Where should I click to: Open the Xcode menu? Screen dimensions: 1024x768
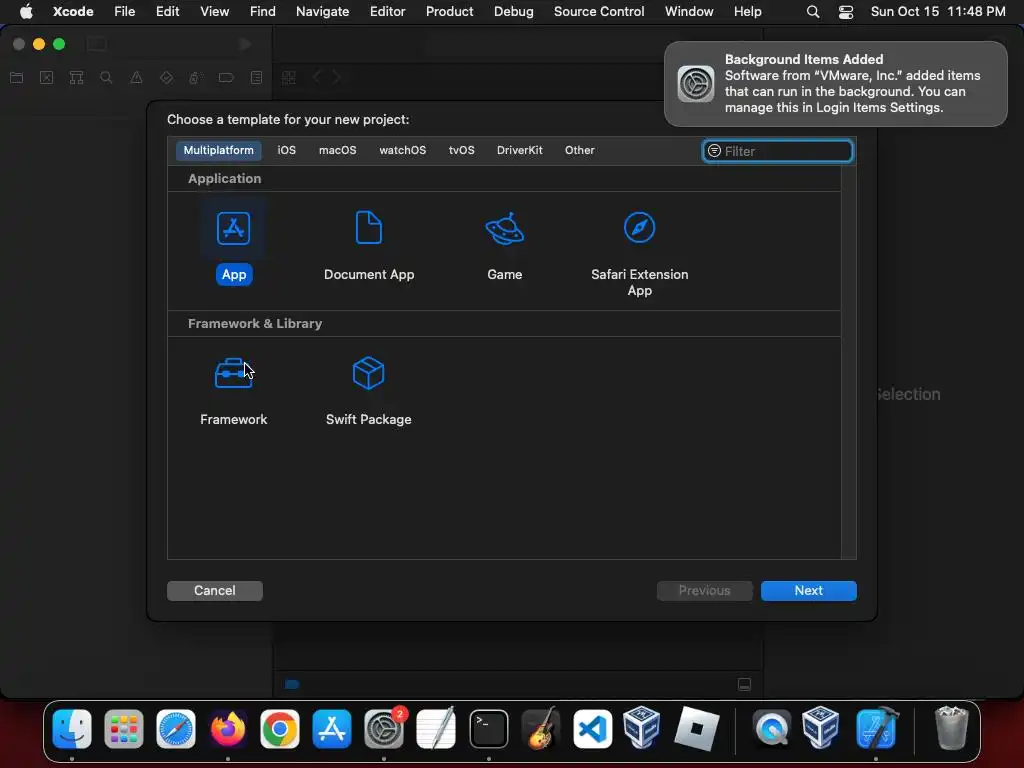pyautogui.click(x=73, y=11)
